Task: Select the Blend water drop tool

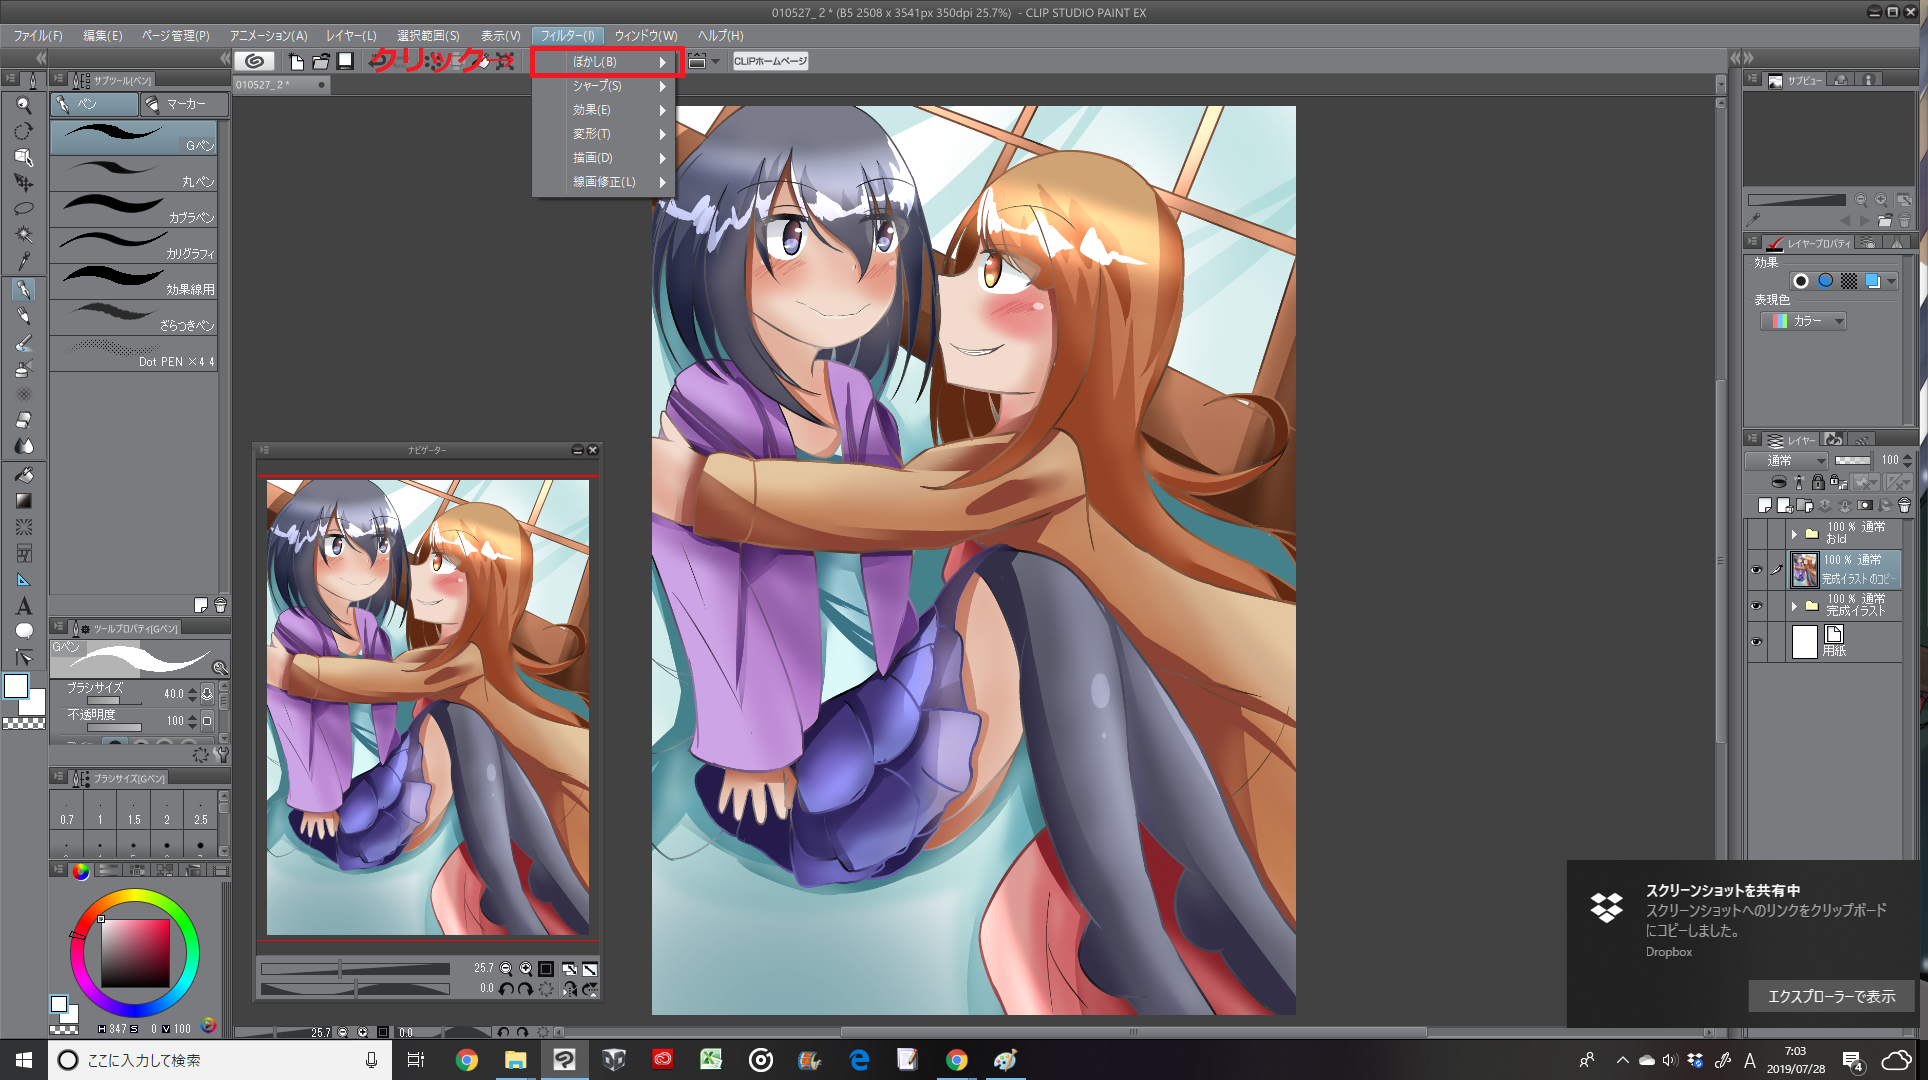Action: pyautogui.click(x=24, y=446)
